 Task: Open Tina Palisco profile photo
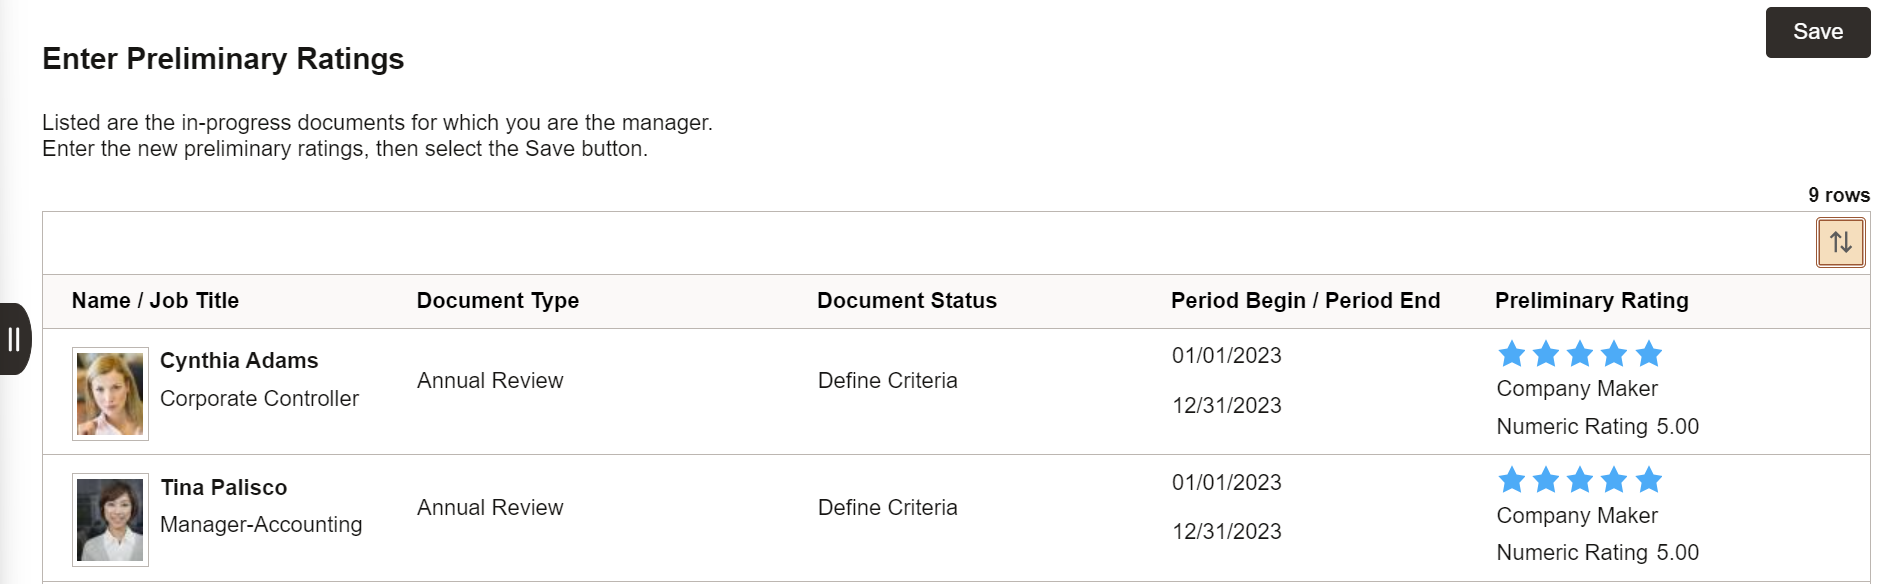click(x=110, y=520)
